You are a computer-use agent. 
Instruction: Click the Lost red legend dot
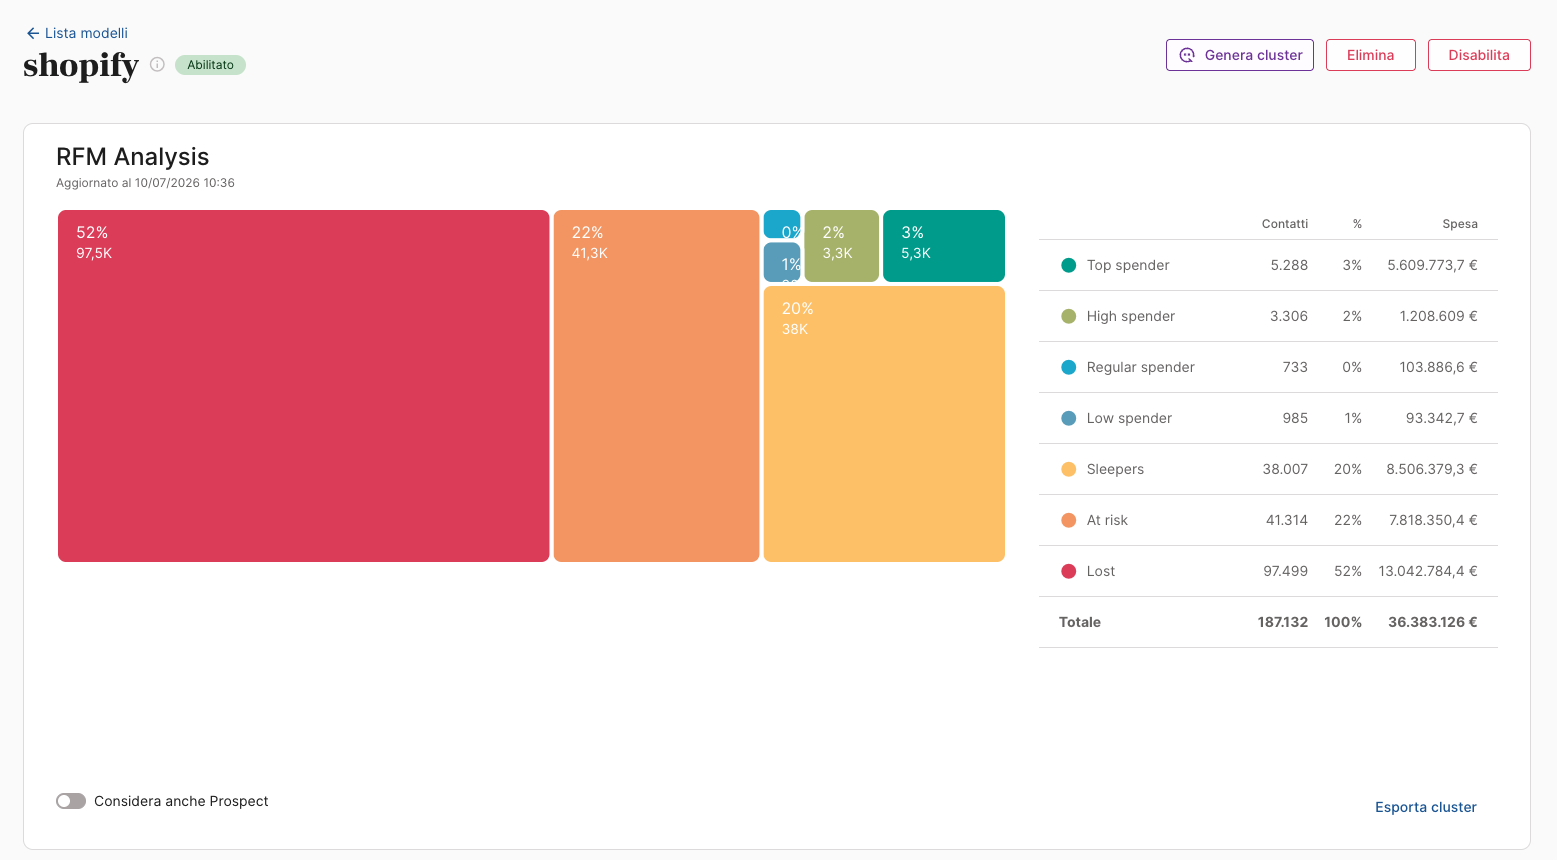(1068, 571)
